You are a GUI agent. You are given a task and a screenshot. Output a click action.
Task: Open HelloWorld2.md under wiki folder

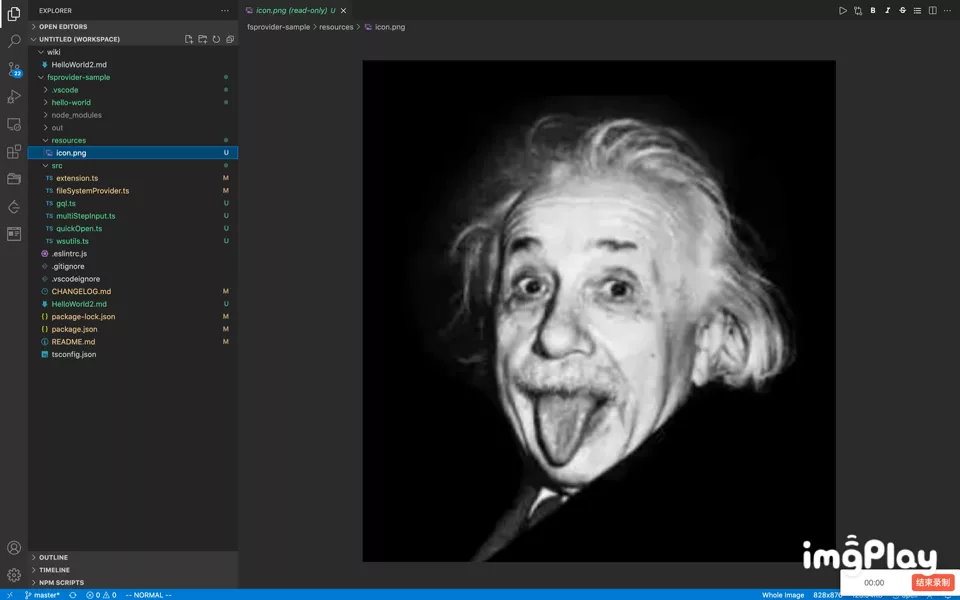tap(133, 64)
